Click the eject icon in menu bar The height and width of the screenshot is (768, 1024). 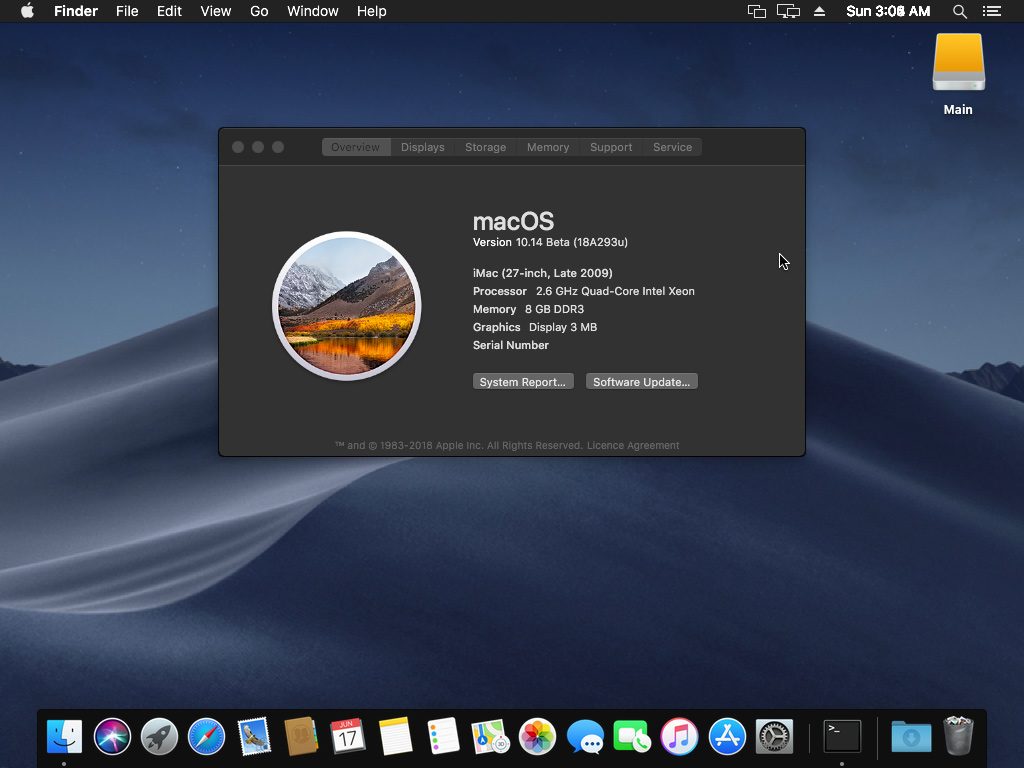point(820,11)
